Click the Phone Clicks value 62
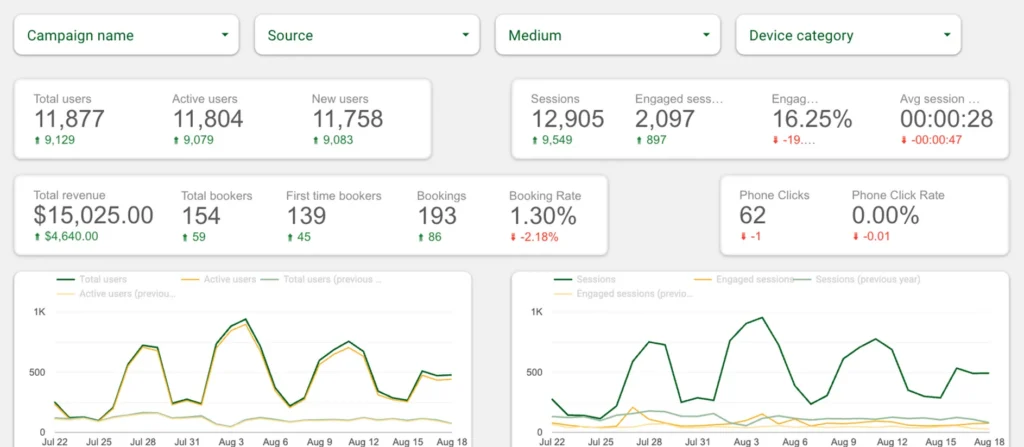The height and width of the screenshot is (447, 1024). point(752,215)
